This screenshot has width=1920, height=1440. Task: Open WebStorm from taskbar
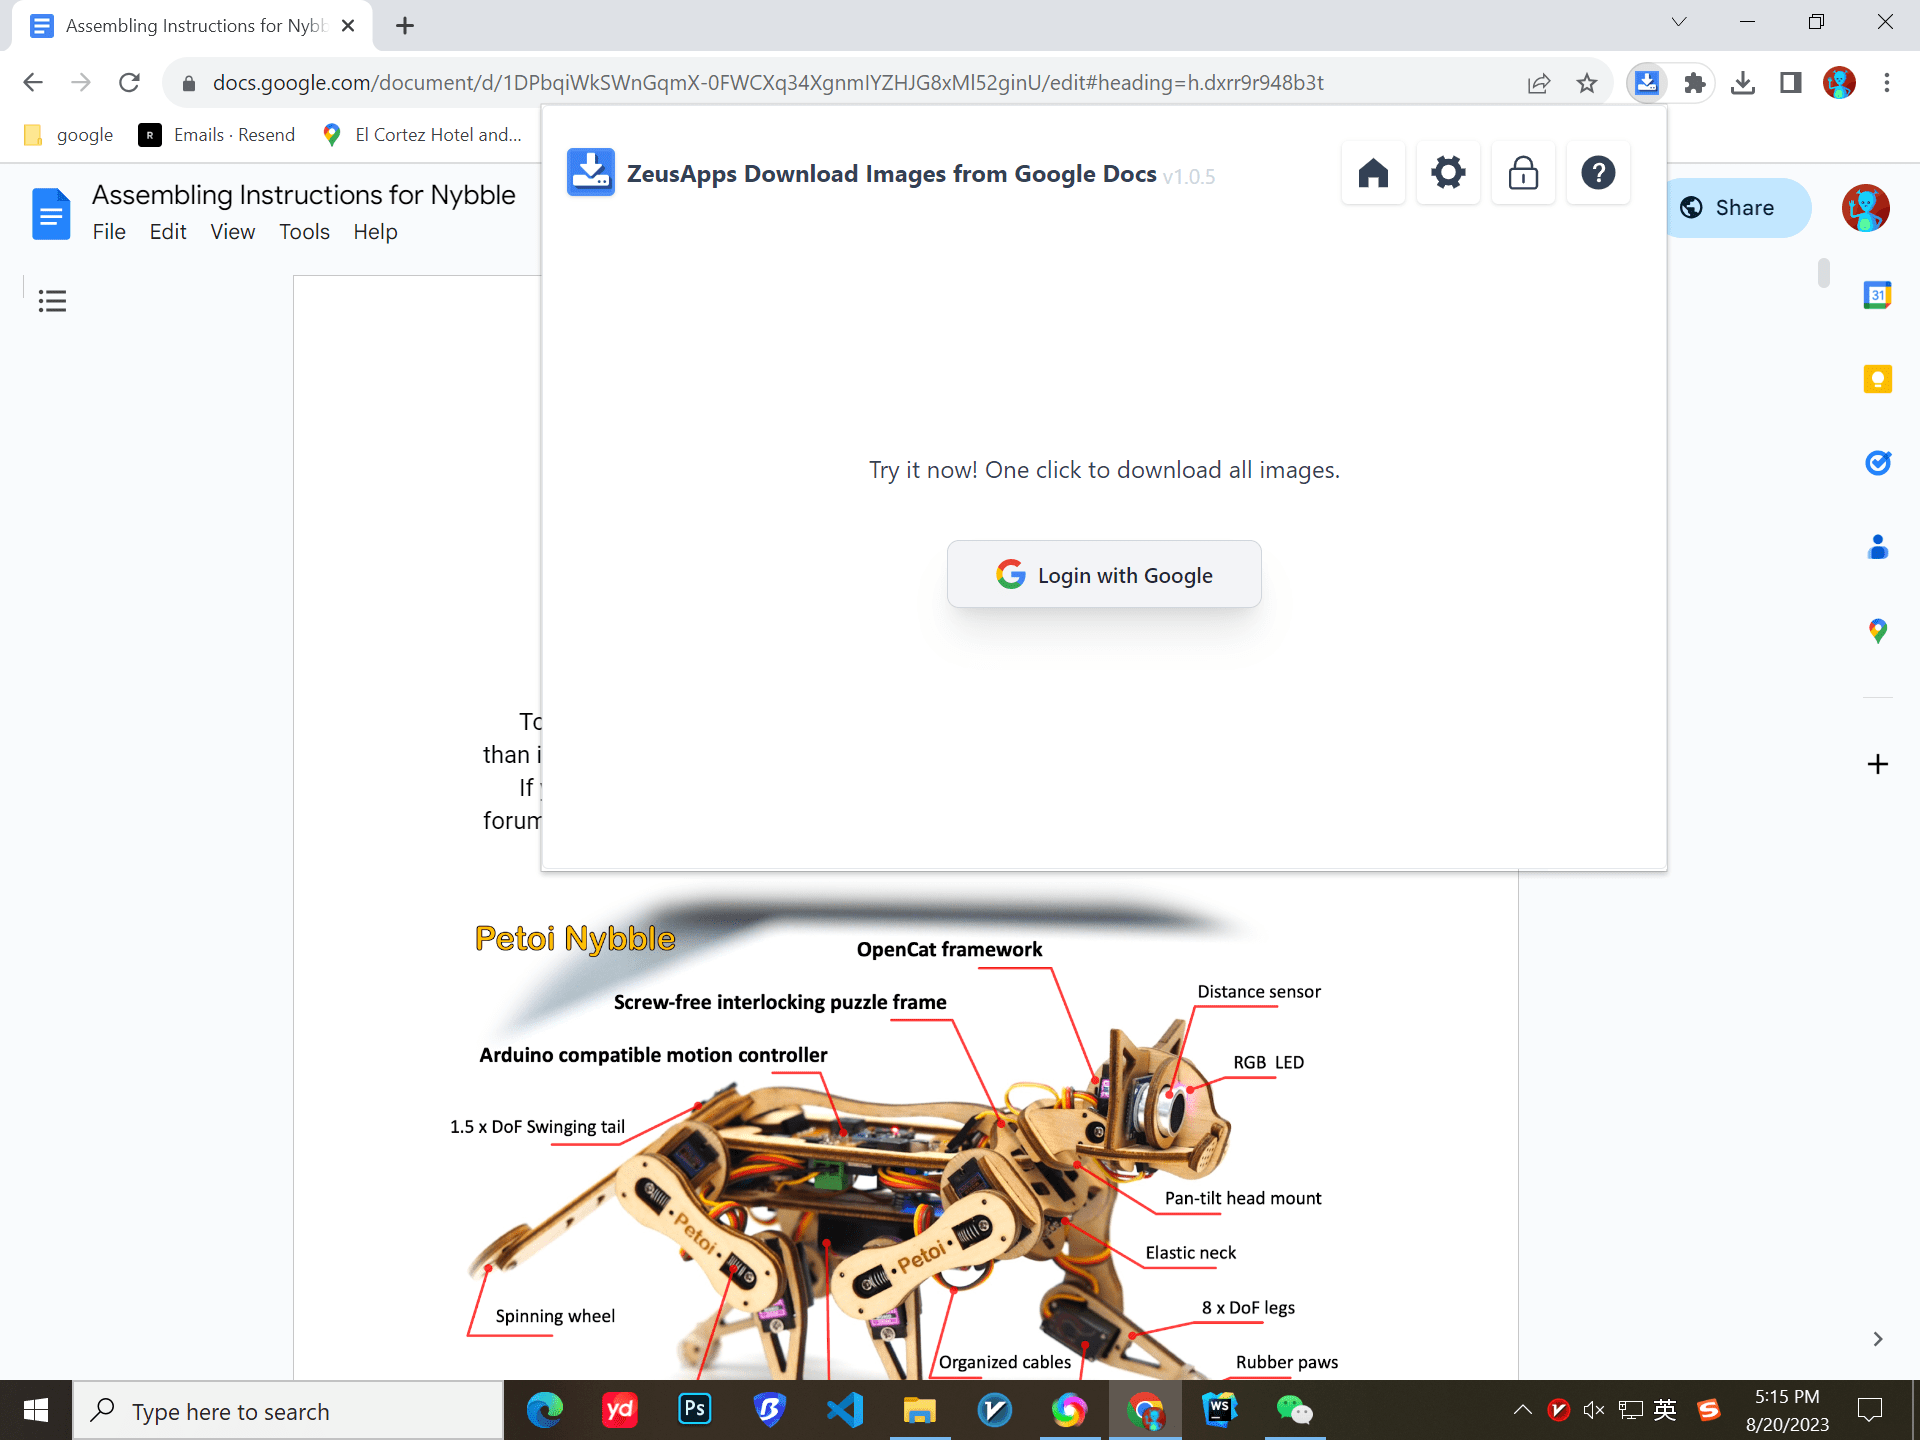[x=1220, y=1411]
